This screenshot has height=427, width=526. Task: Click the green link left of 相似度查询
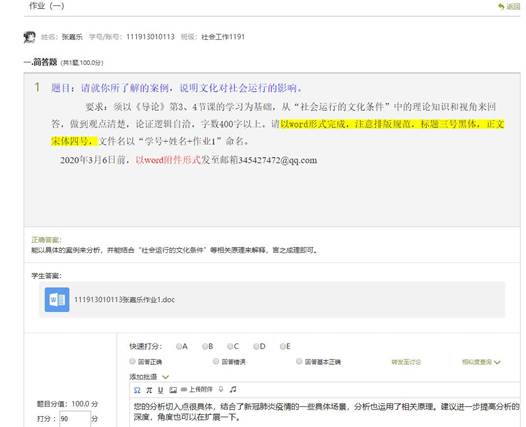pyautogui.click(x=406, y=362)
